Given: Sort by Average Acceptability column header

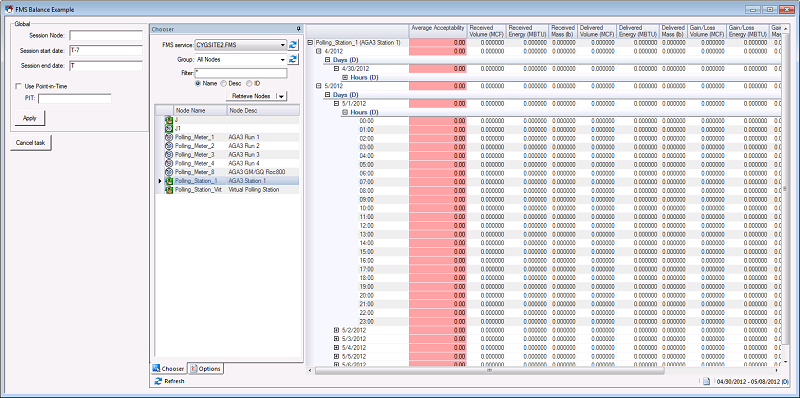Looking at the screenshot, I should pyautogui.click(x=438, y=31).
